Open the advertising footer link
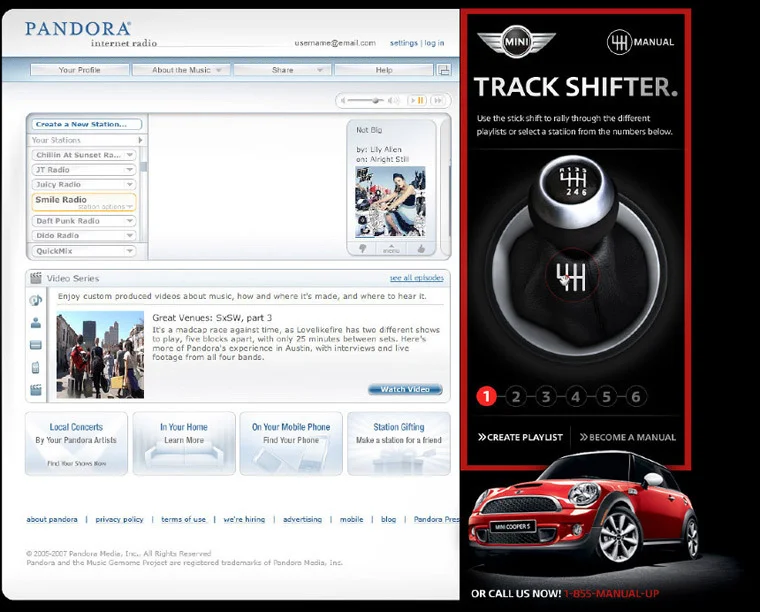 302,519
